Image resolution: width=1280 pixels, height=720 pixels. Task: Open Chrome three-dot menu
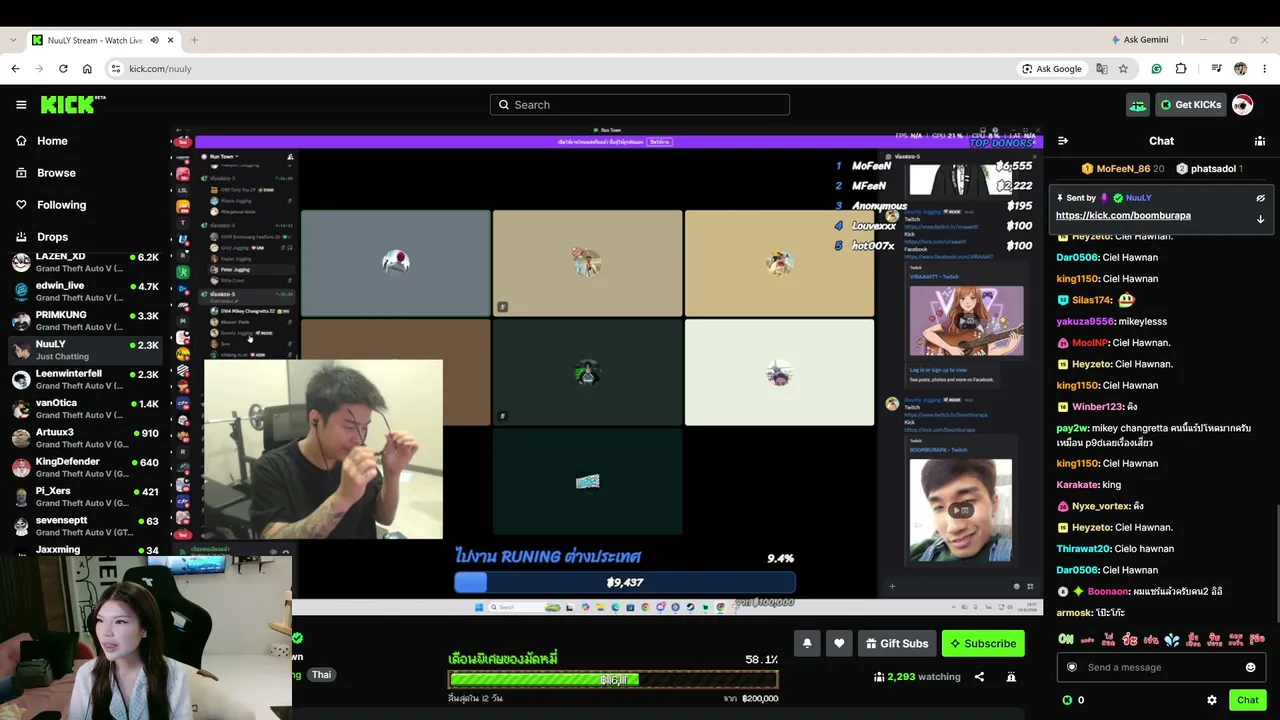tap(1264, 69)
